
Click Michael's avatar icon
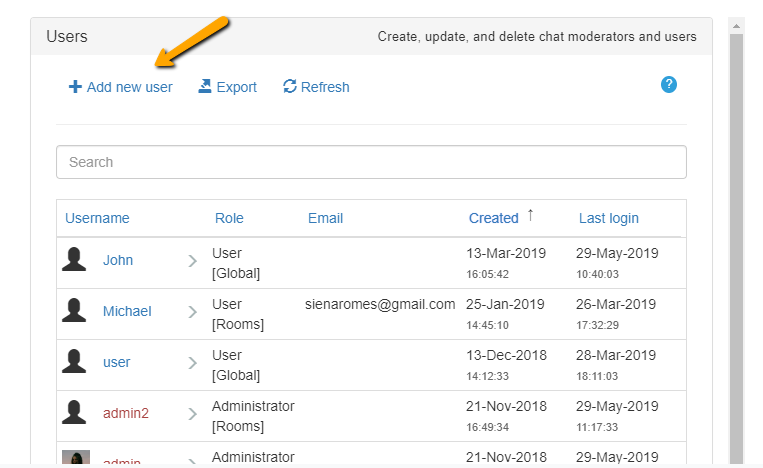(74, 311)
